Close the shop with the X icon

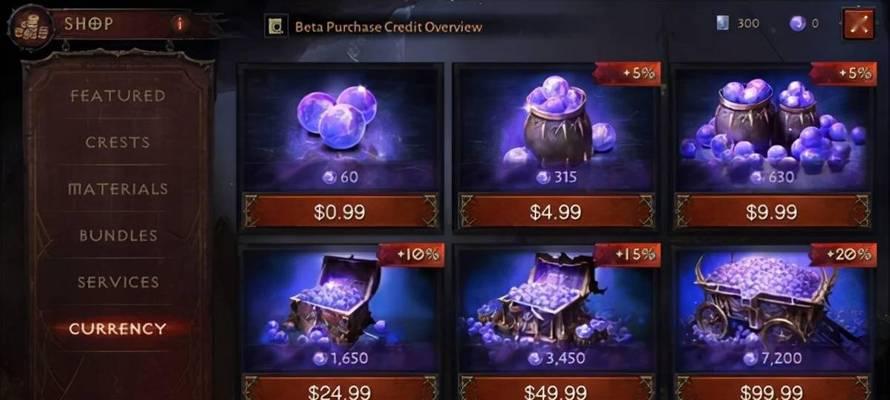pos(859,24)
